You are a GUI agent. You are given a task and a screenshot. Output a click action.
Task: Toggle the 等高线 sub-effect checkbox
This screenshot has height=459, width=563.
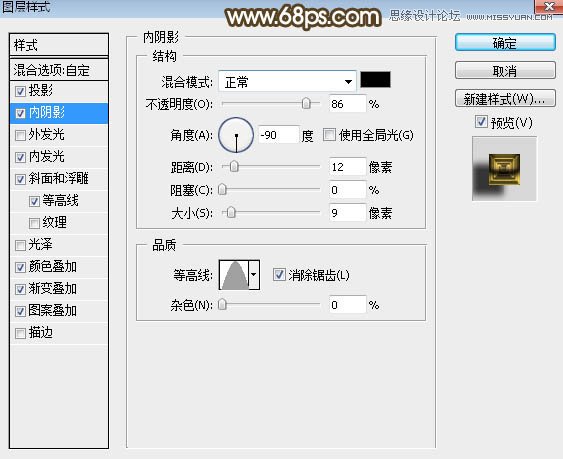34,201
